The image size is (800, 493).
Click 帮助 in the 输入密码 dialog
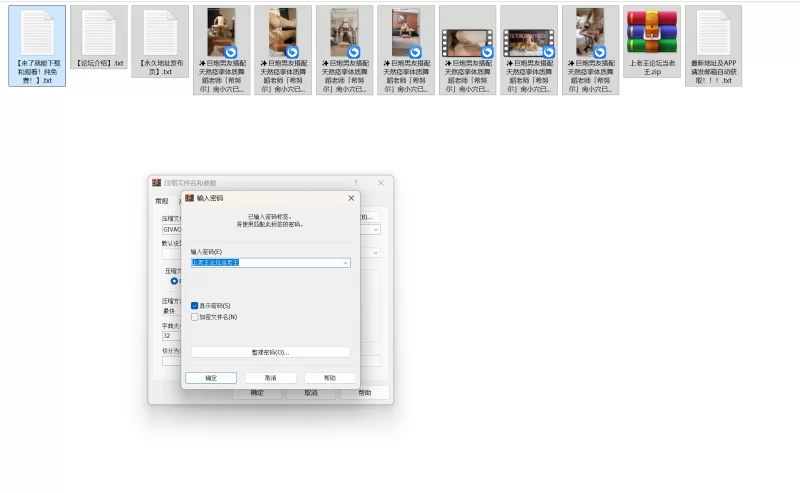tap(330, 378)
